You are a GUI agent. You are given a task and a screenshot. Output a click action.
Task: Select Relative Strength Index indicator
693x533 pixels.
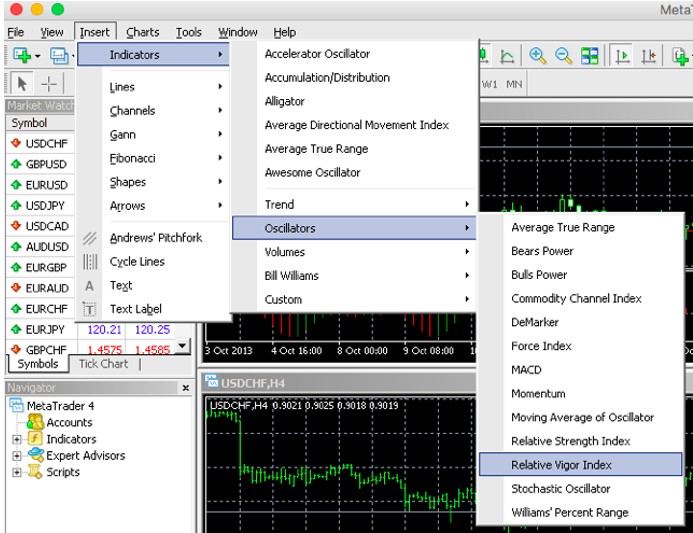click(x=580, y=441)
